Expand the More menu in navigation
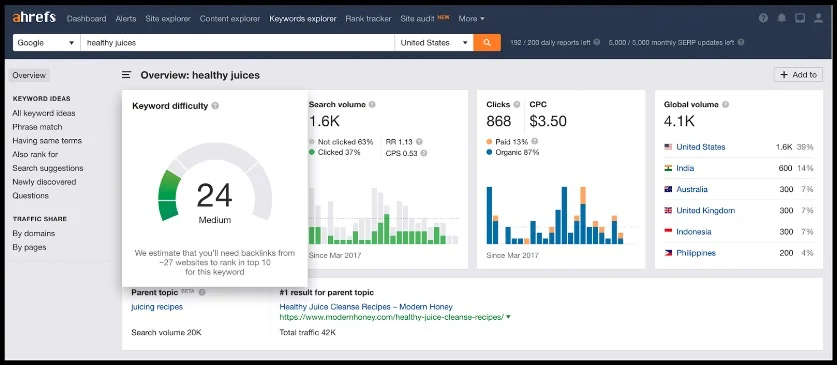The image size is (837, 365). coord(471,19)
